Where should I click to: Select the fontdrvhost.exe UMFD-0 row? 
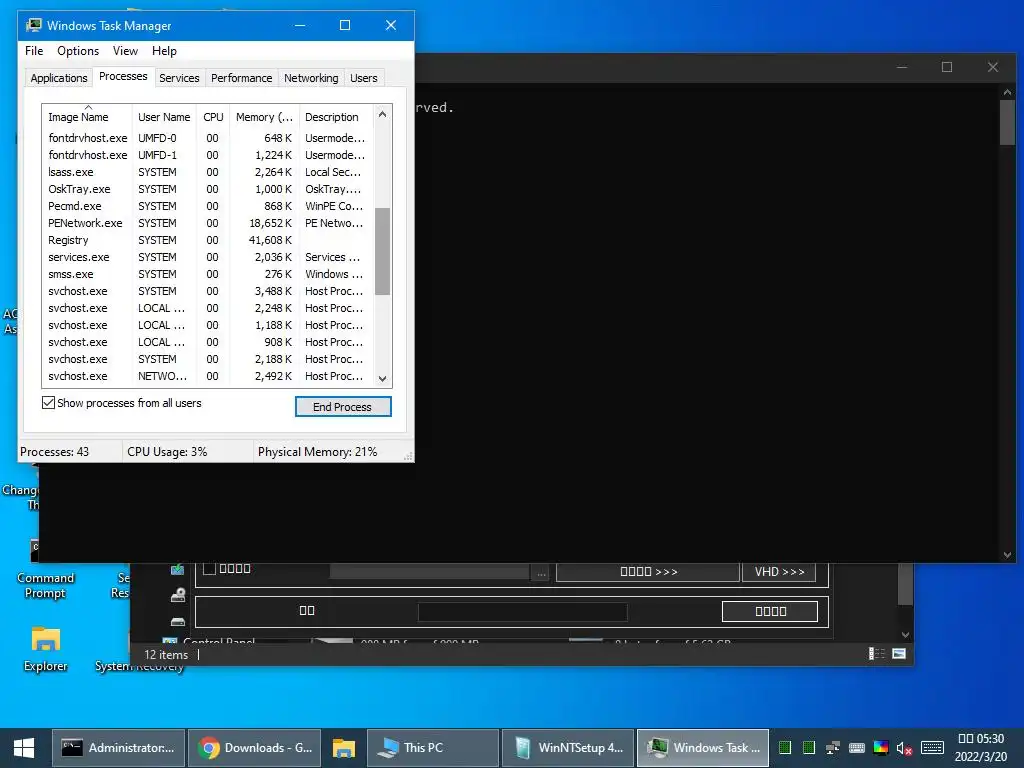(208, 138)
